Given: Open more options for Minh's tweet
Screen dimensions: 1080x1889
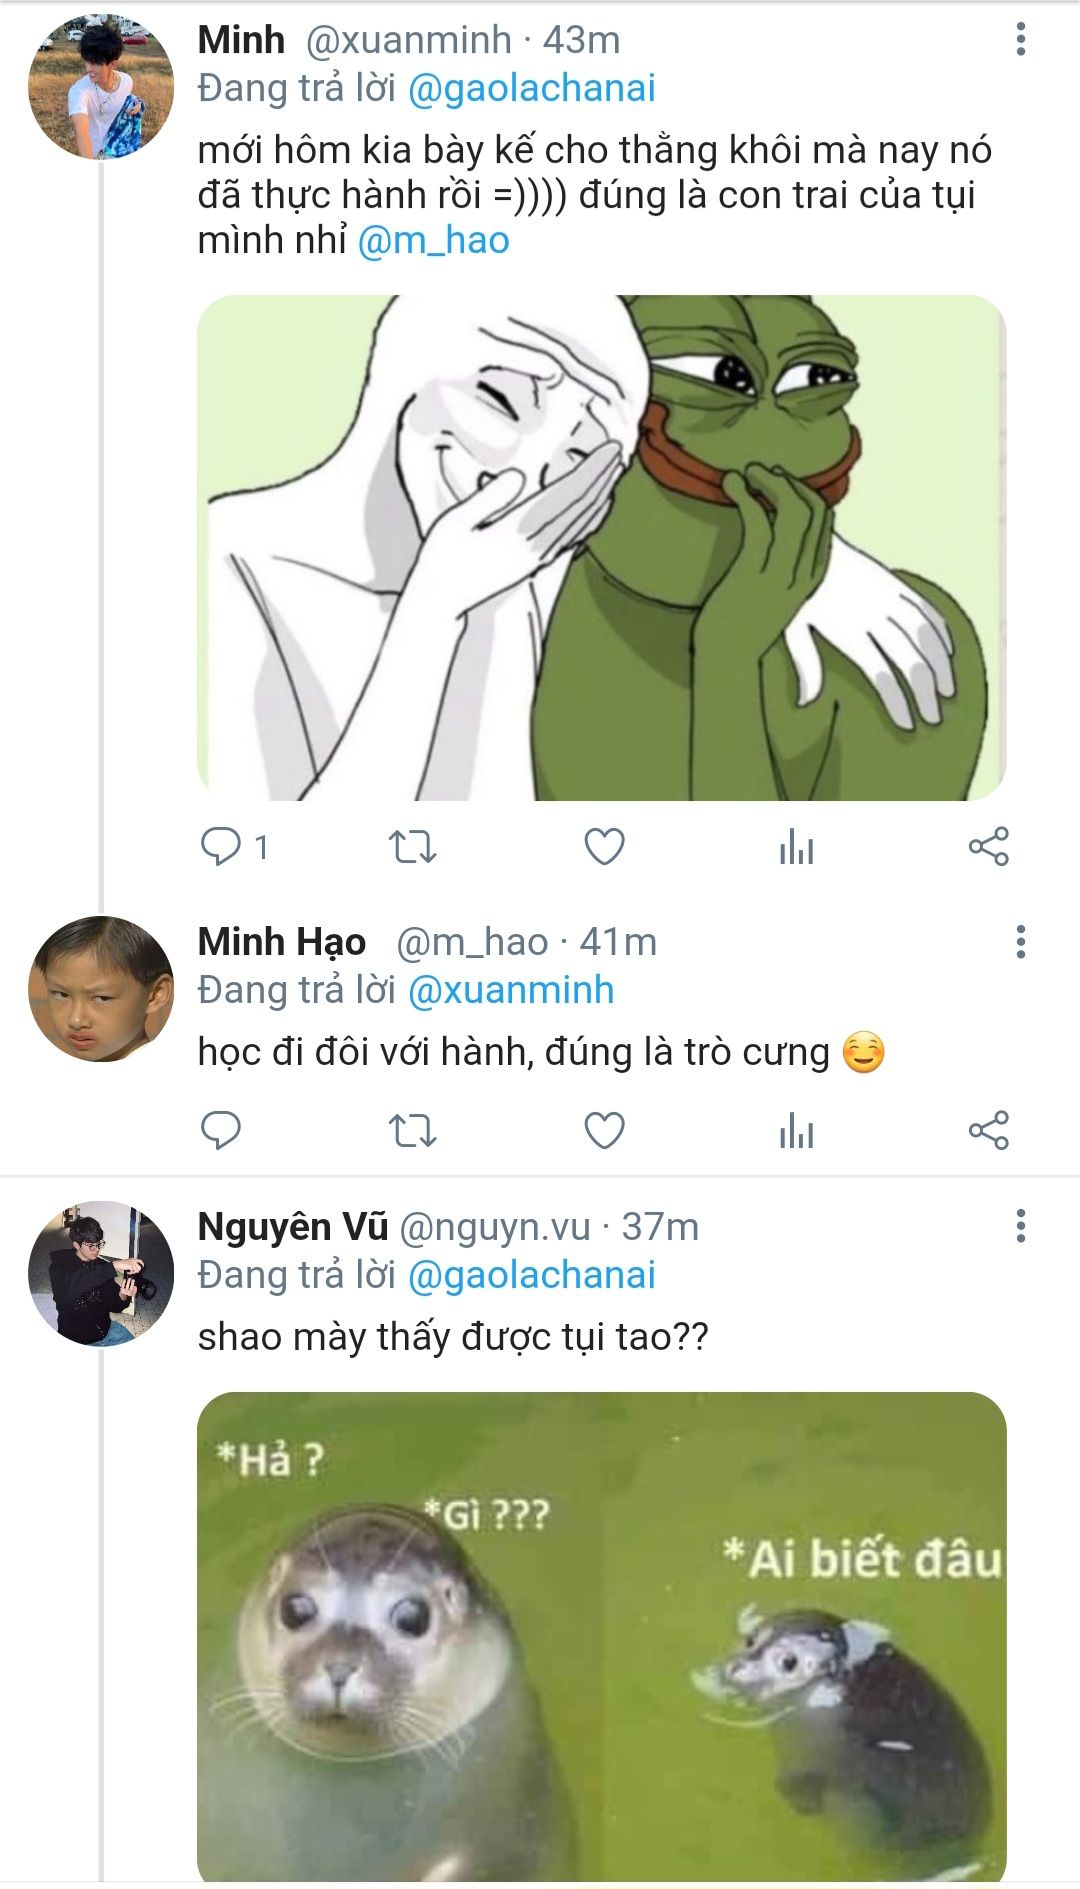Looking at the screenshot, I should tap(1020, 40).
